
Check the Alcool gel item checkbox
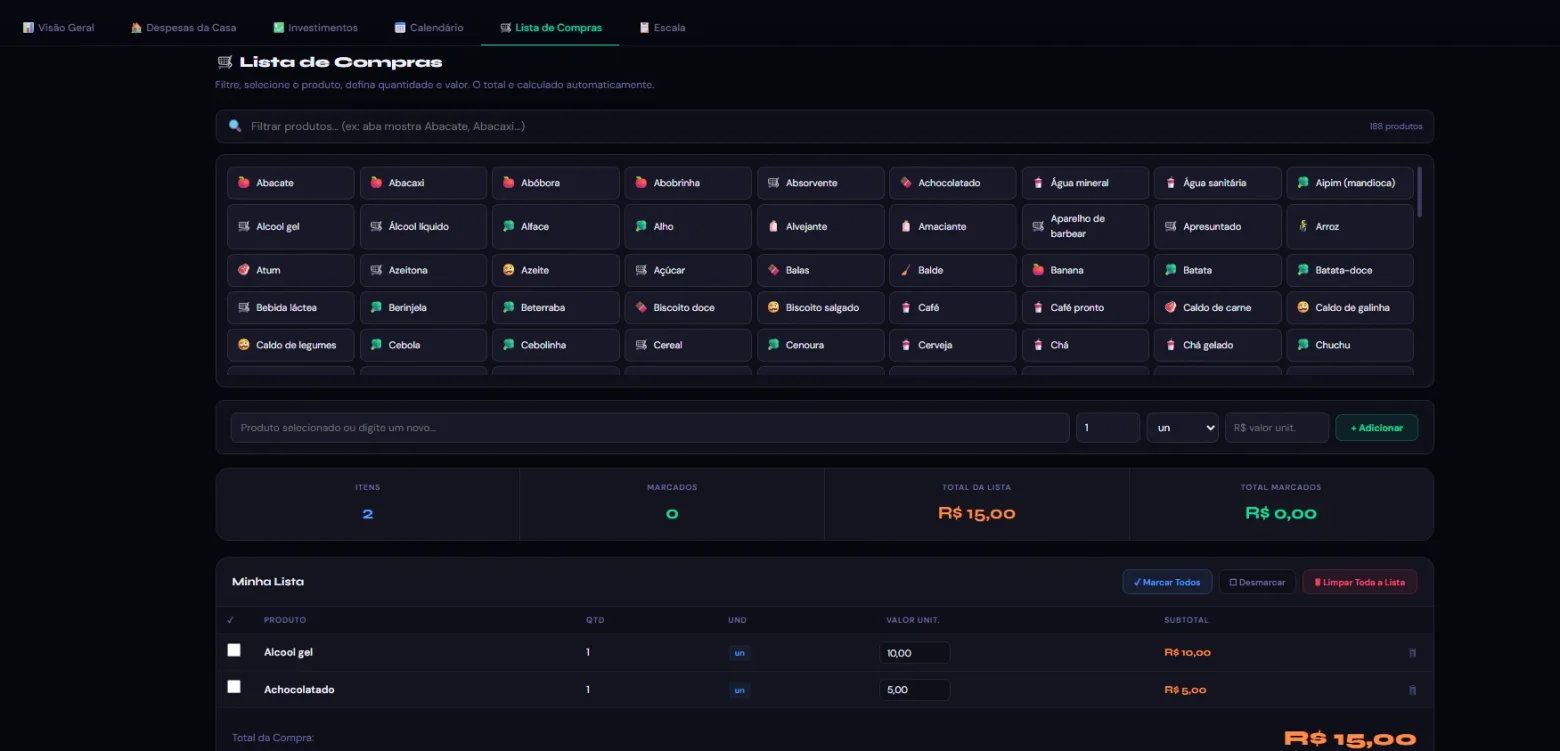(x=234, y=650)
